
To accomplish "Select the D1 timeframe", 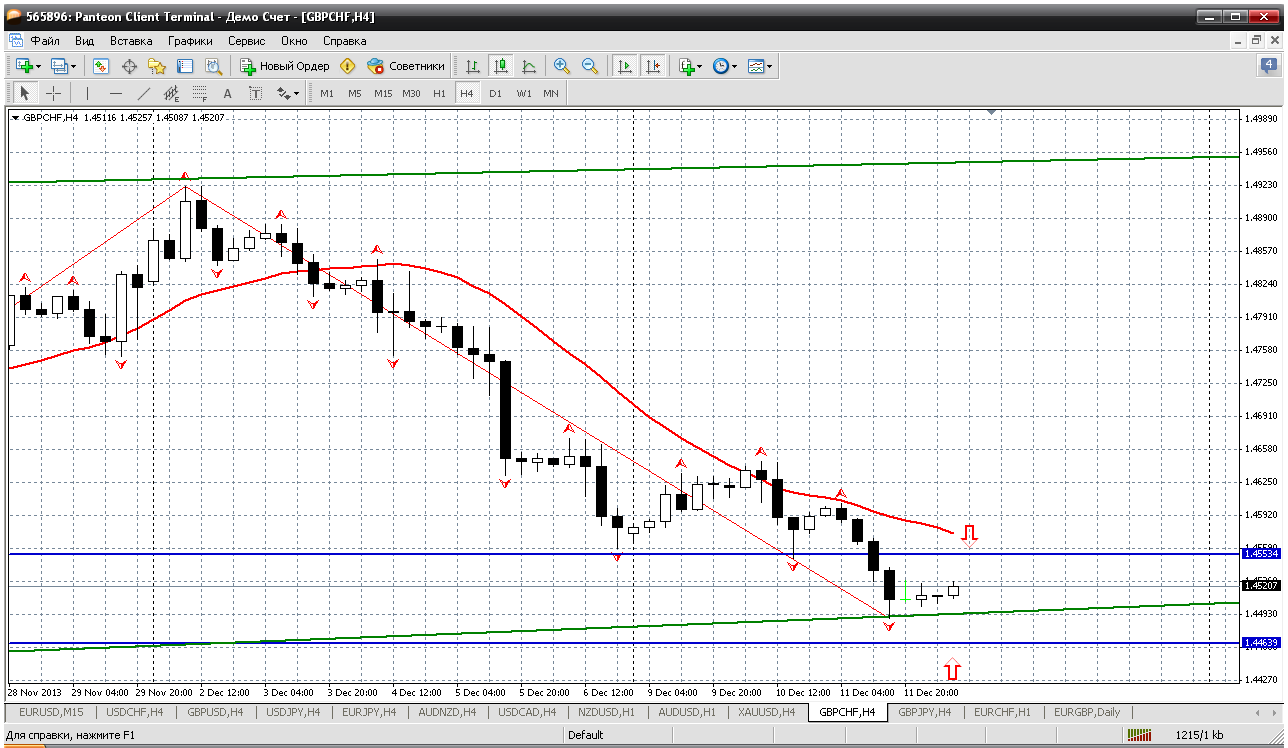I will click(495, 93).
